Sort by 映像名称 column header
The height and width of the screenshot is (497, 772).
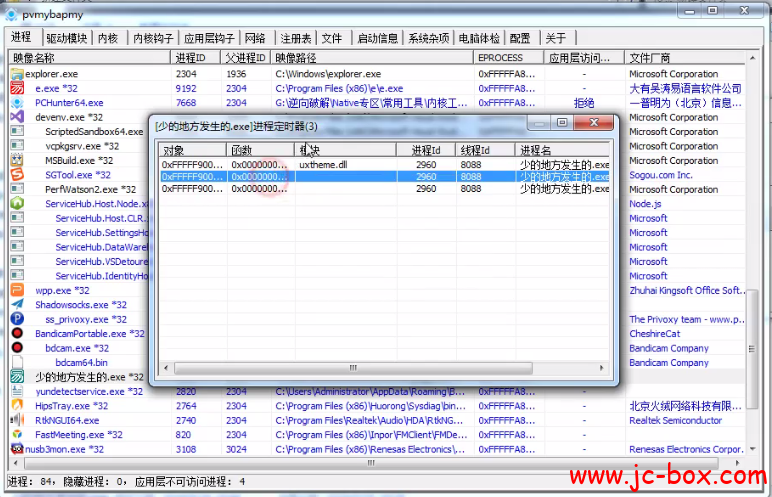point(90,58)
